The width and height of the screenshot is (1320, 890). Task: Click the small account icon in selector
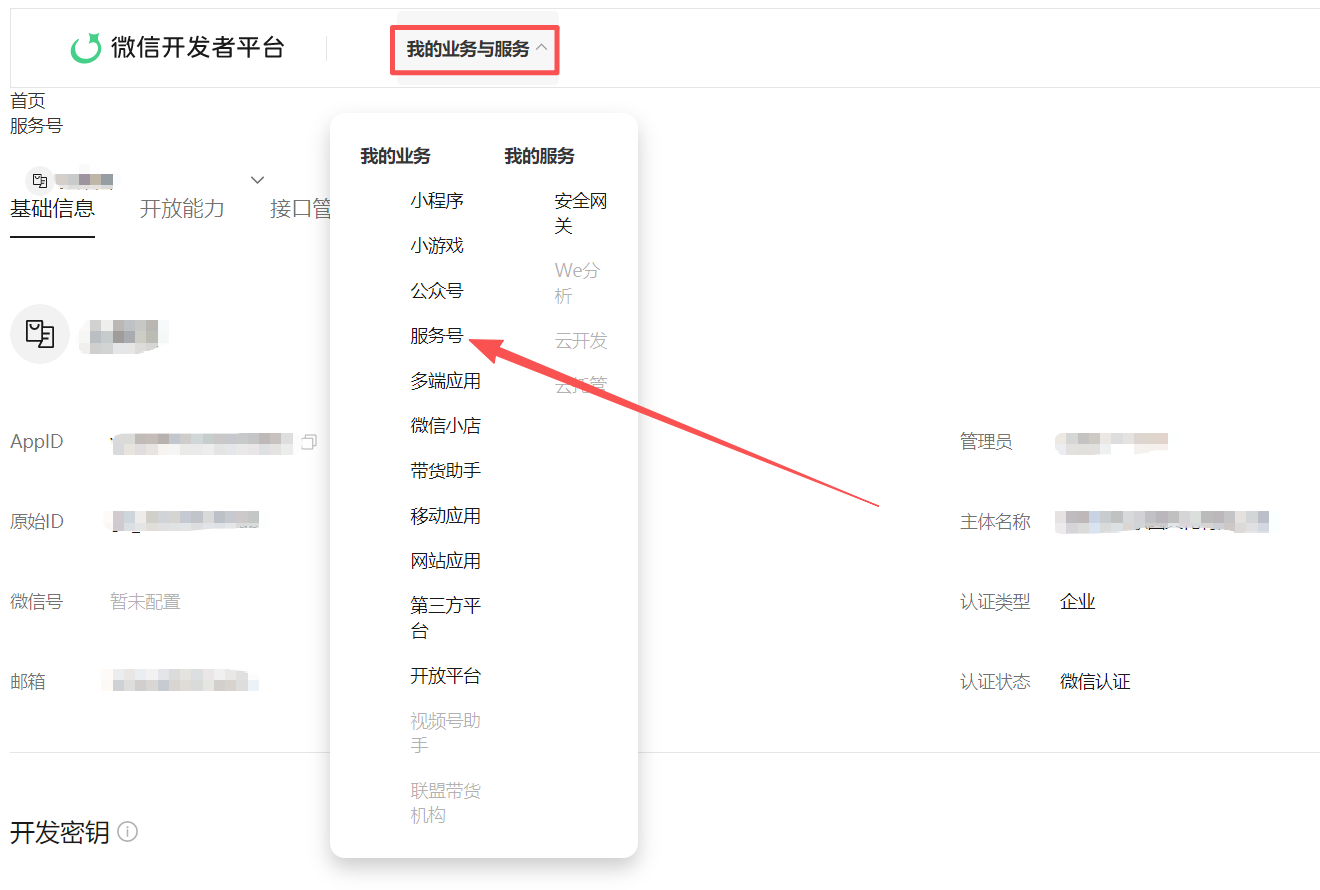click(40, 181)
